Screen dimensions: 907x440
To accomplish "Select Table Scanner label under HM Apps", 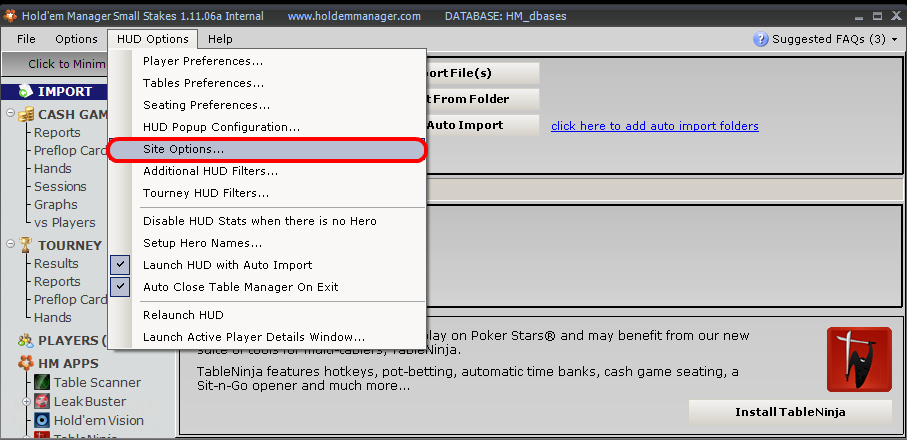I will [97, 382].
